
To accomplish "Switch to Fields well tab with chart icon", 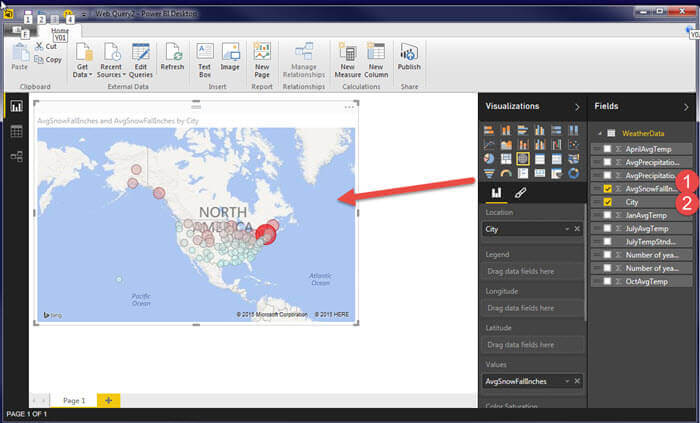I will 496,193.
